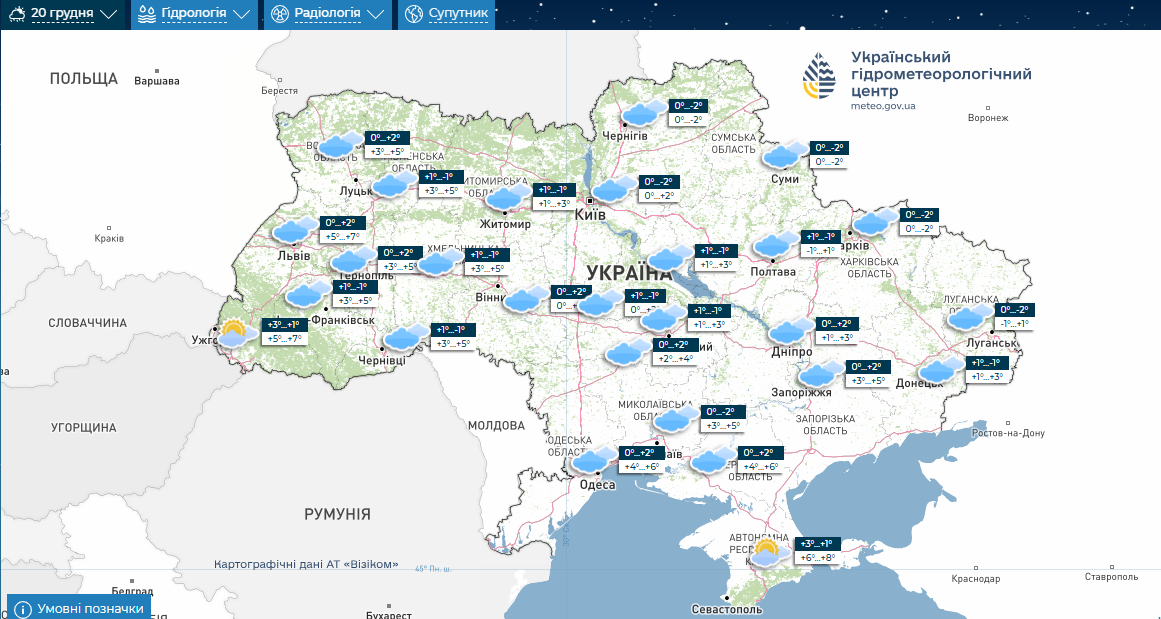Viewport: 1161px width, 619px height.
Task: Click the sun-and-cloud icon over Crimea
Action: coord(767,552)
